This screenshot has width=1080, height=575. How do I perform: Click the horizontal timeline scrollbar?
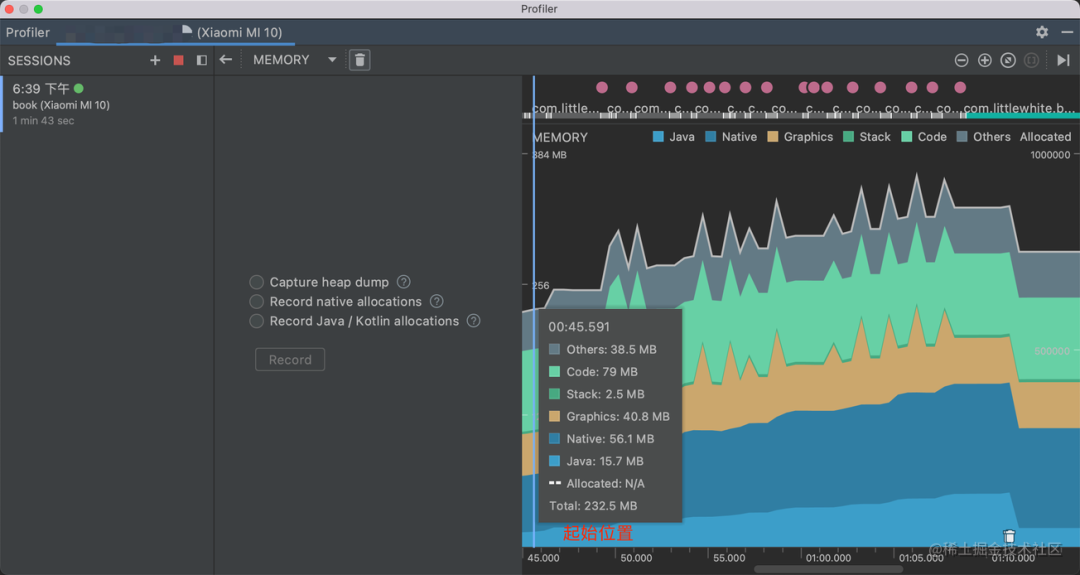point(829,569)
